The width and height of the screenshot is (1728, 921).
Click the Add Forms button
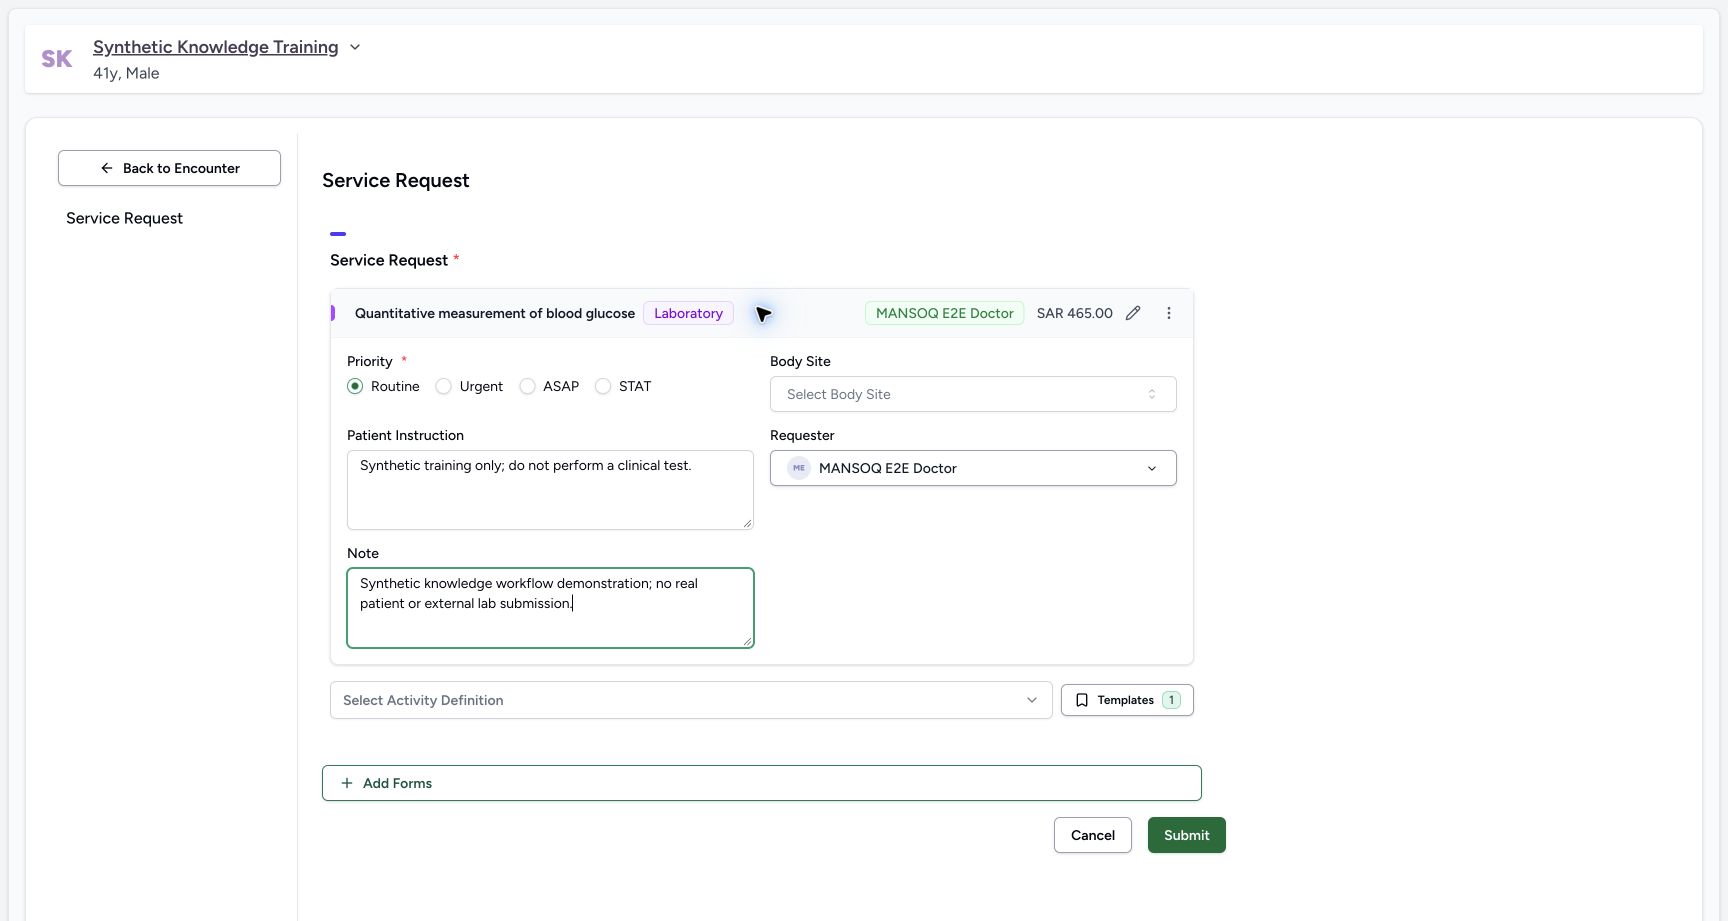point(762,783)
